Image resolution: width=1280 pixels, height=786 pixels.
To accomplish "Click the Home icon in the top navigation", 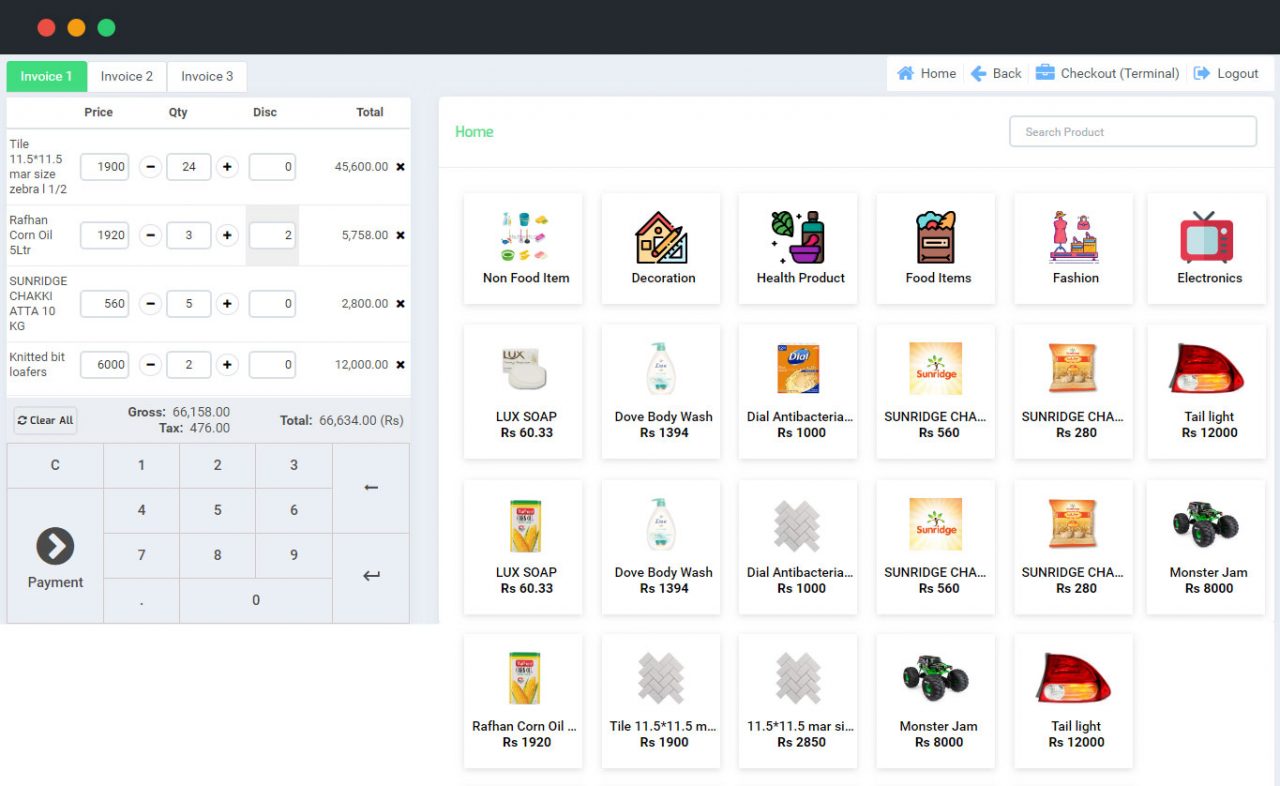I will tap(908, 73).
